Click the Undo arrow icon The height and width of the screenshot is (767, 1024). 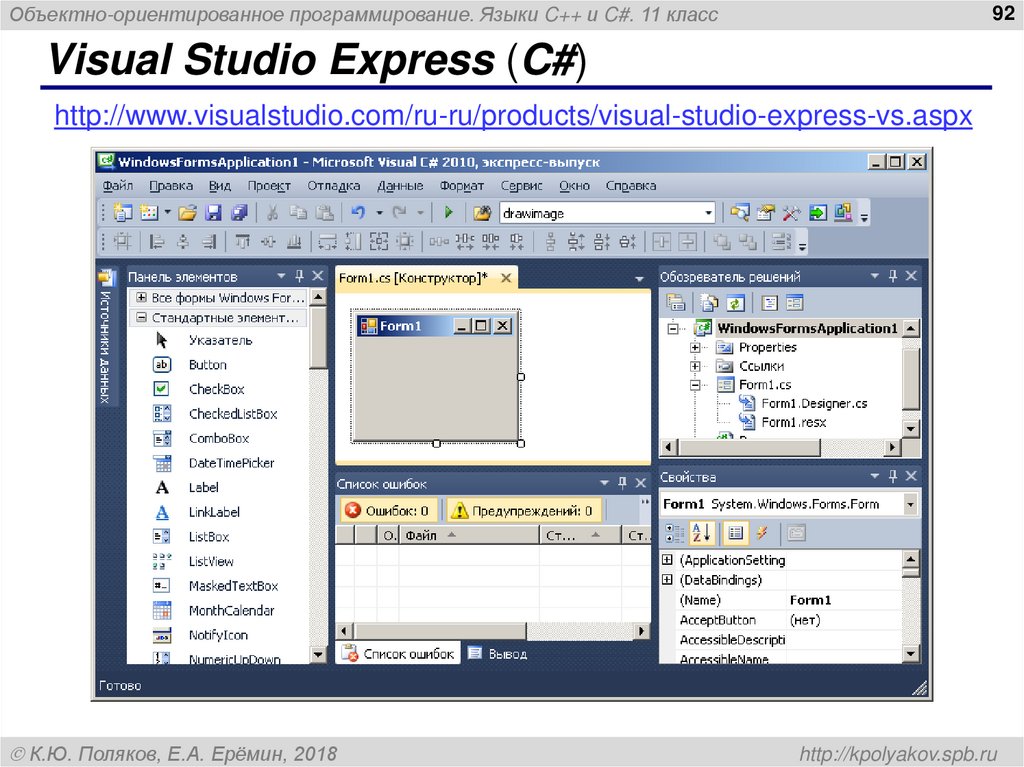coord(358,213)
